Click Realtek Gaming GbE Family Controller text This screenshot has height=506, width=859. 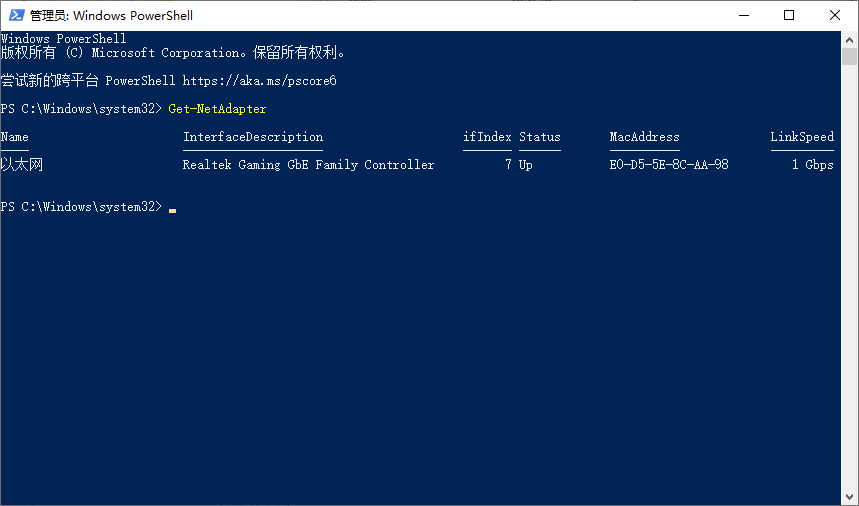point(308,165)
